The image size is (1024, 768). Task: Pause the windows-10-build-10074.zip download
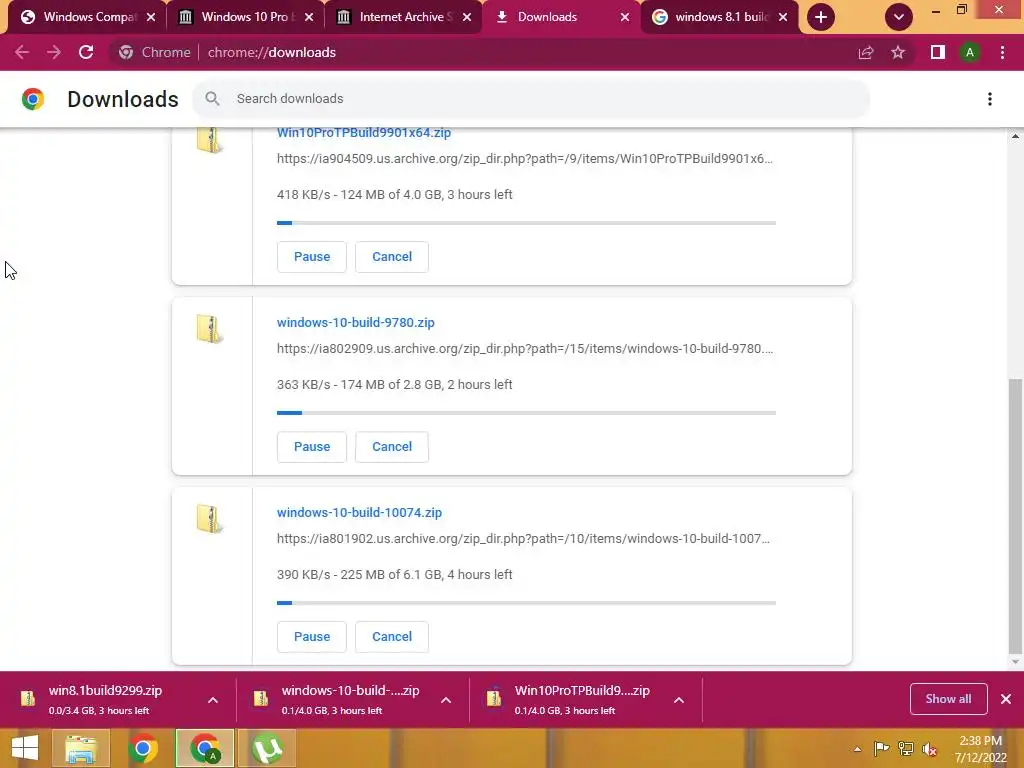[312, 637]
